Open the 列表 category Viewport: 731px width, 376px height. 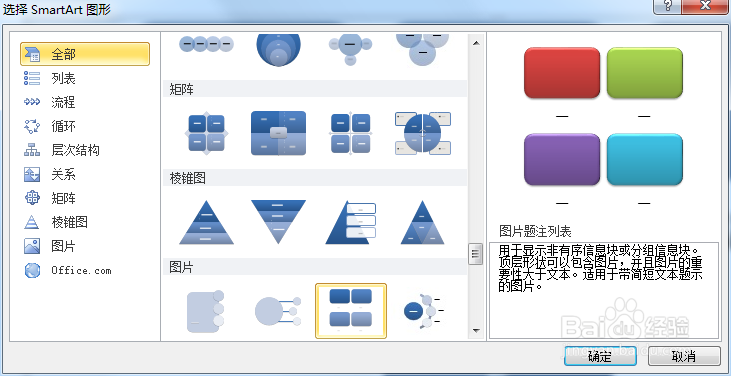[x=63, y=78]
